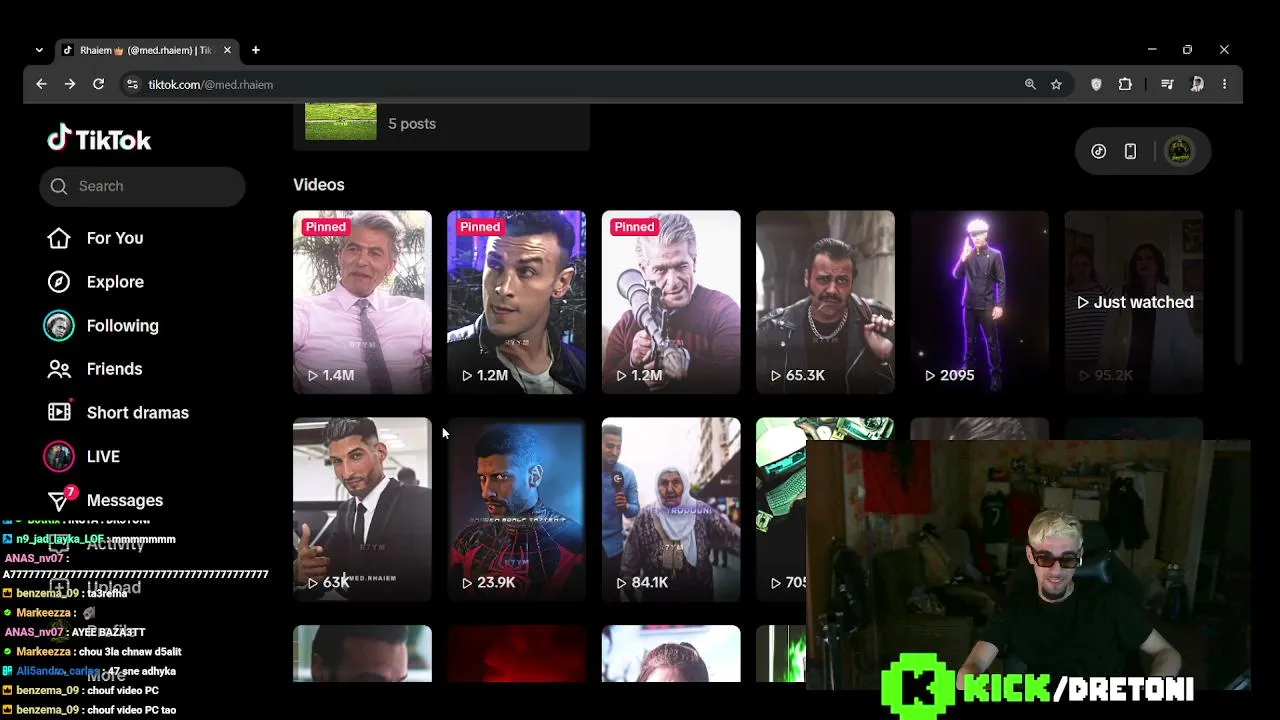The image size is (1280, 720).
Task: View site information for tiktok.com
Action: (x=131, y=85)
